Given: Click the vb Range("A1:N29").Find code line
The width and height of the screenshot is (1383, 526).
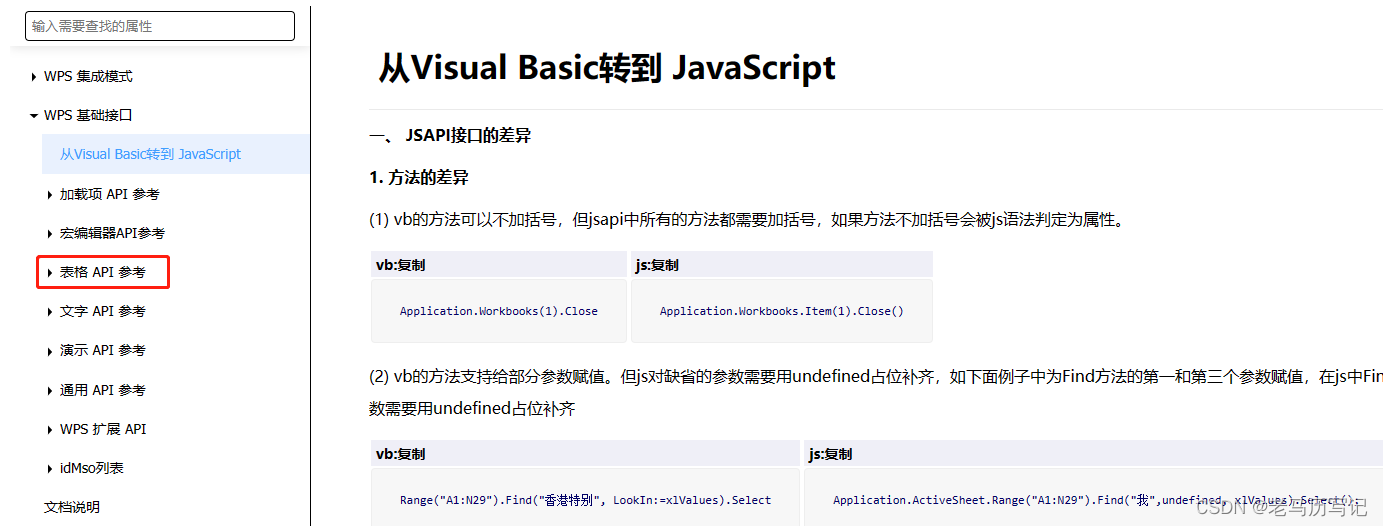Looking at the screenshot, I should tap(585, 500).
